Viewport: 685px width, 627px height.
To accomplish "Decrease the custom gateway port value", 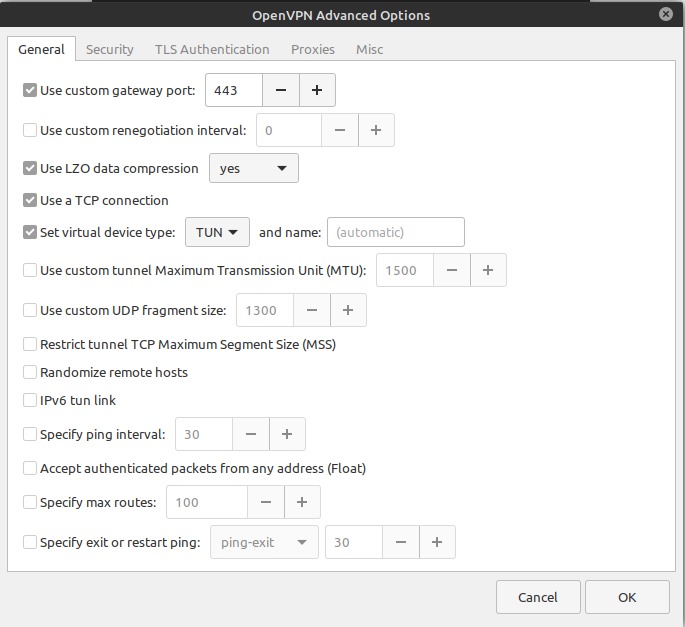I will [281, 90].
